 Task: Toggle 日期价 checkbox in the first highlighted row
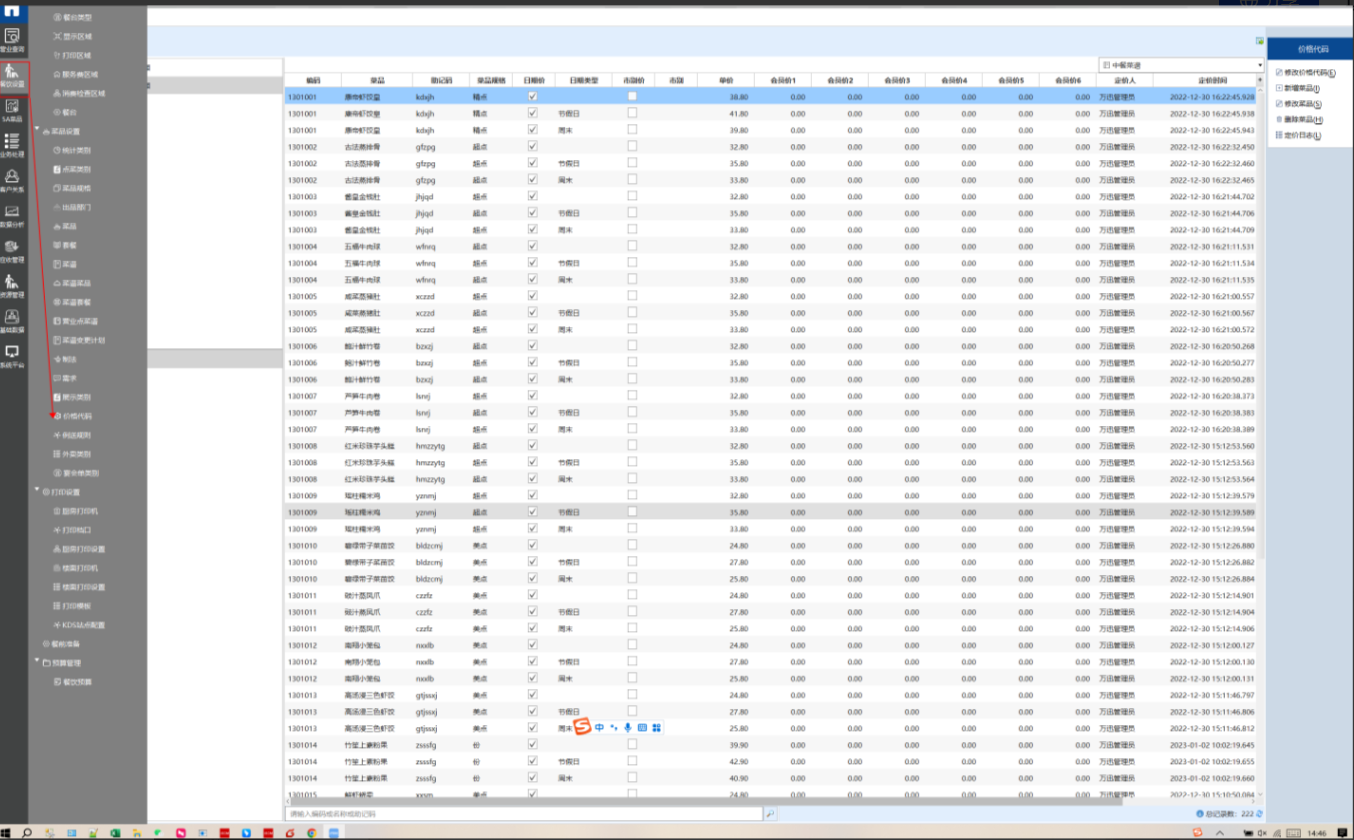coord(532,97)
